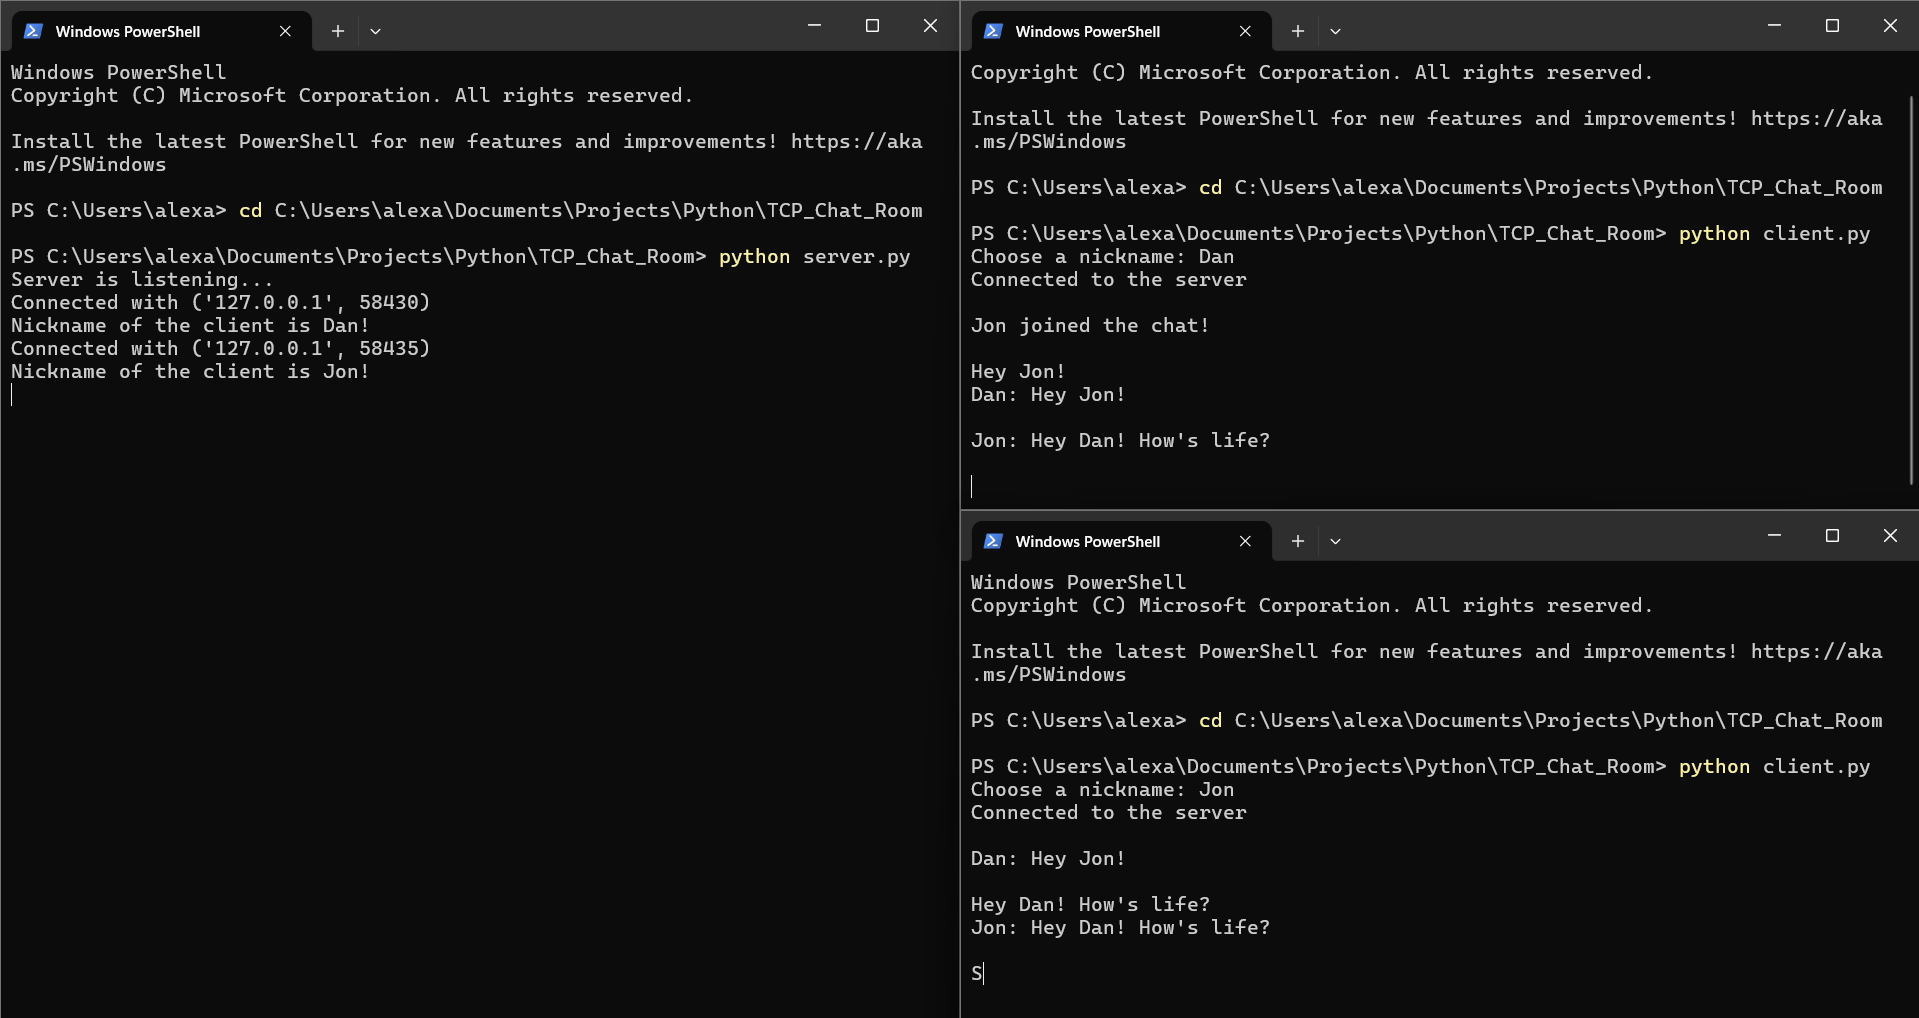Minimize the Dan client PowerShell window

pos(1774,26)
